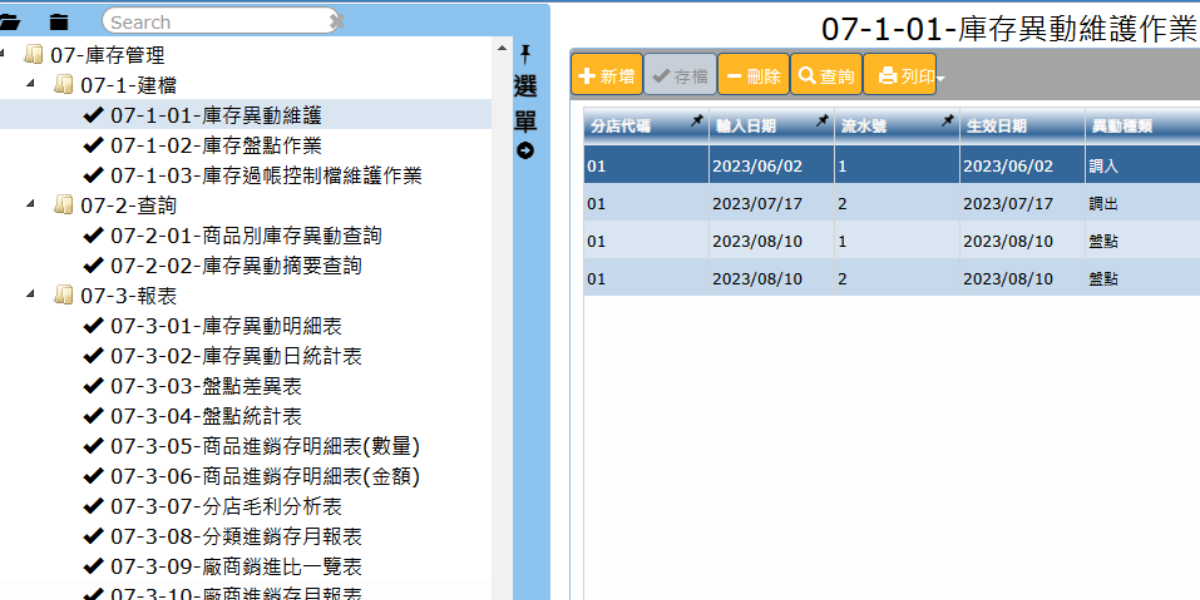Screen dimensions: 1200x600
Task: Toggle pin on 分店代碼 column
Action: 696,122
